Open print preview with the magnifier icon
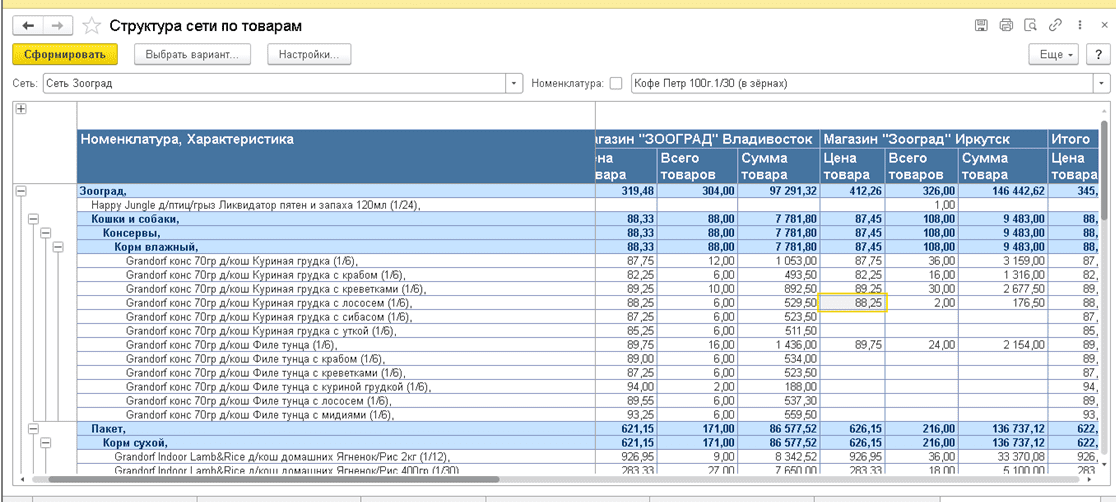The image size is (1116, 502). (1029, 25)
